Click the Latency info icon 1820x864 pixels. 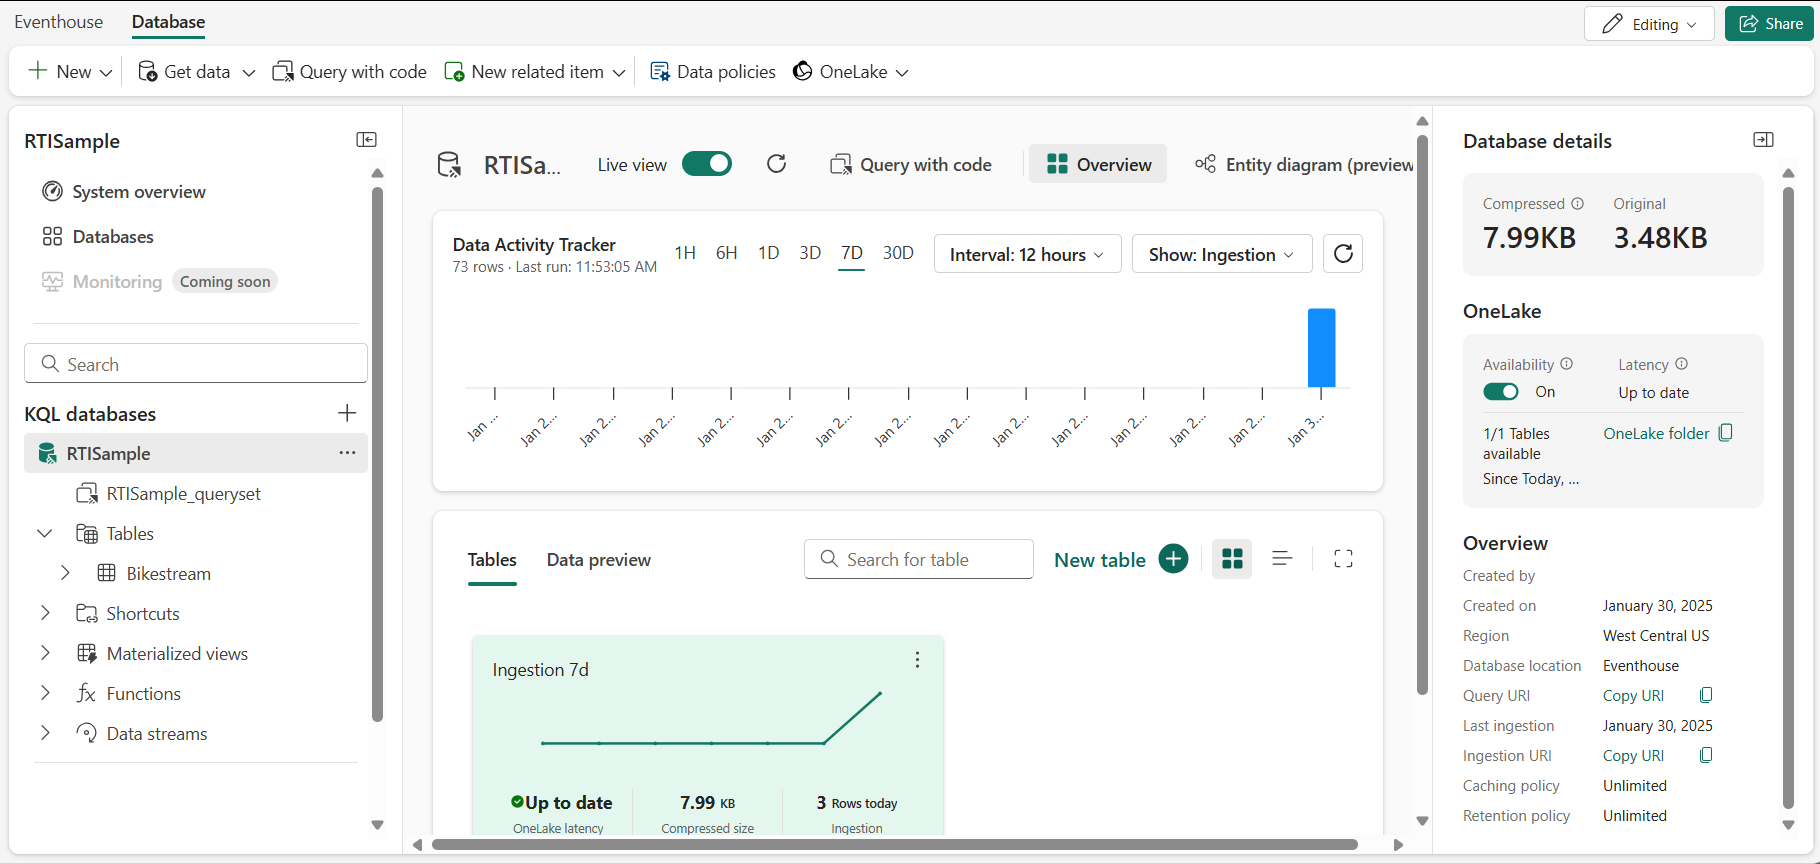click(x=1681, y=364)
